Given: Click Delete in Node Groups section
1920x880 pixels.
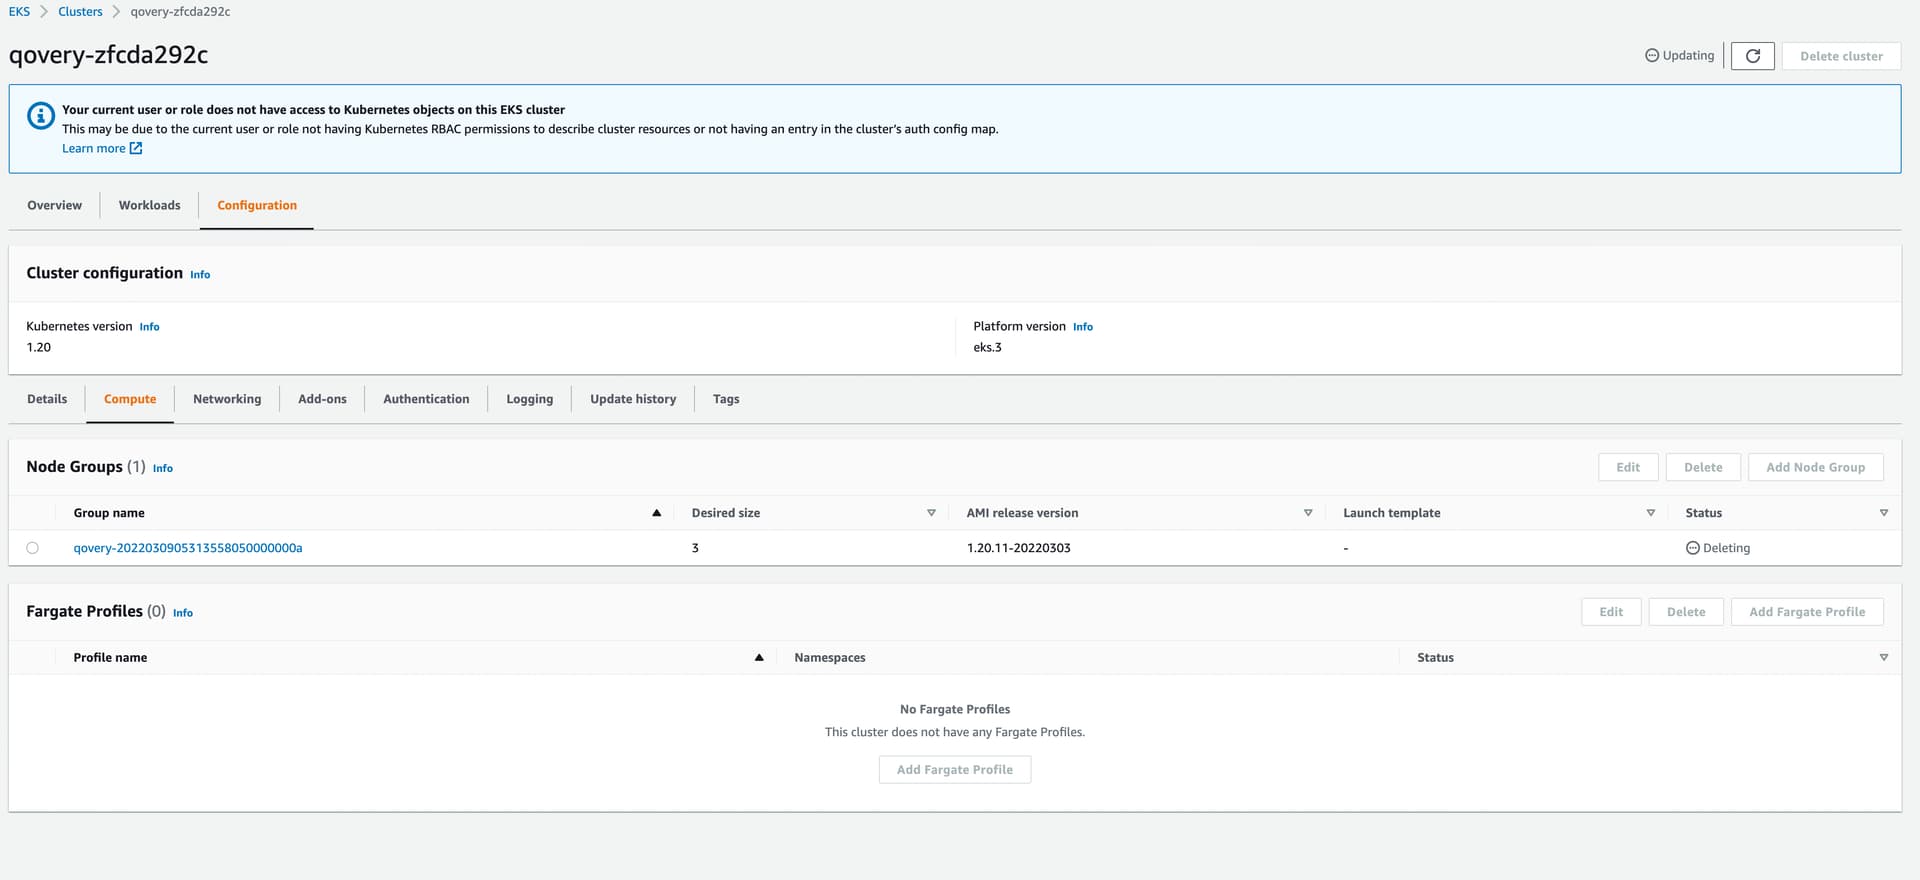Looking at the screenshot, I should (1703, 467).
